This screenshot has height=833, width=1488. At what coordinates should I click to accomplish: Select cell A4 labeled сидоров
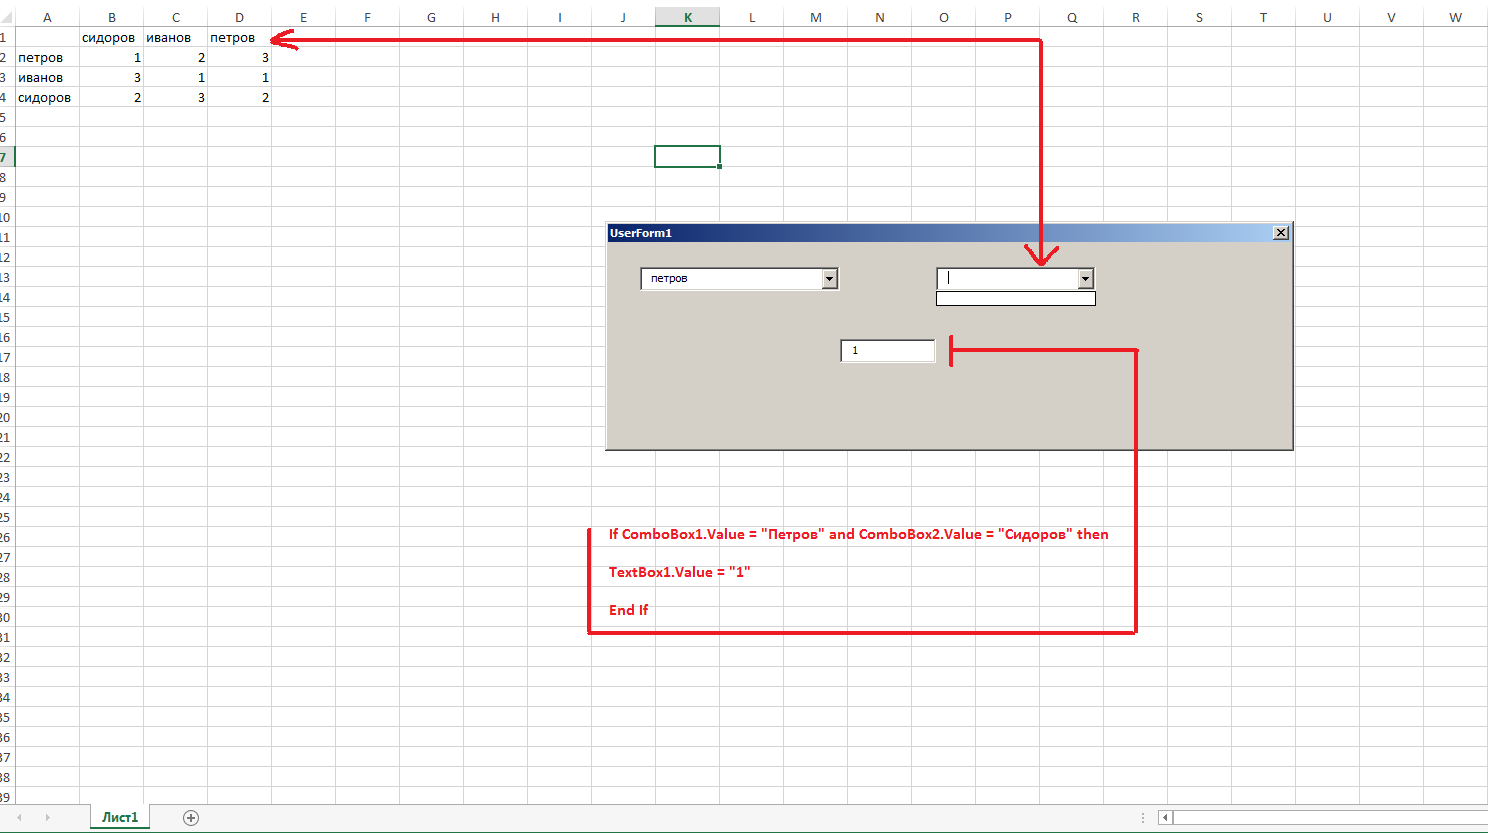tap(47, 98)
